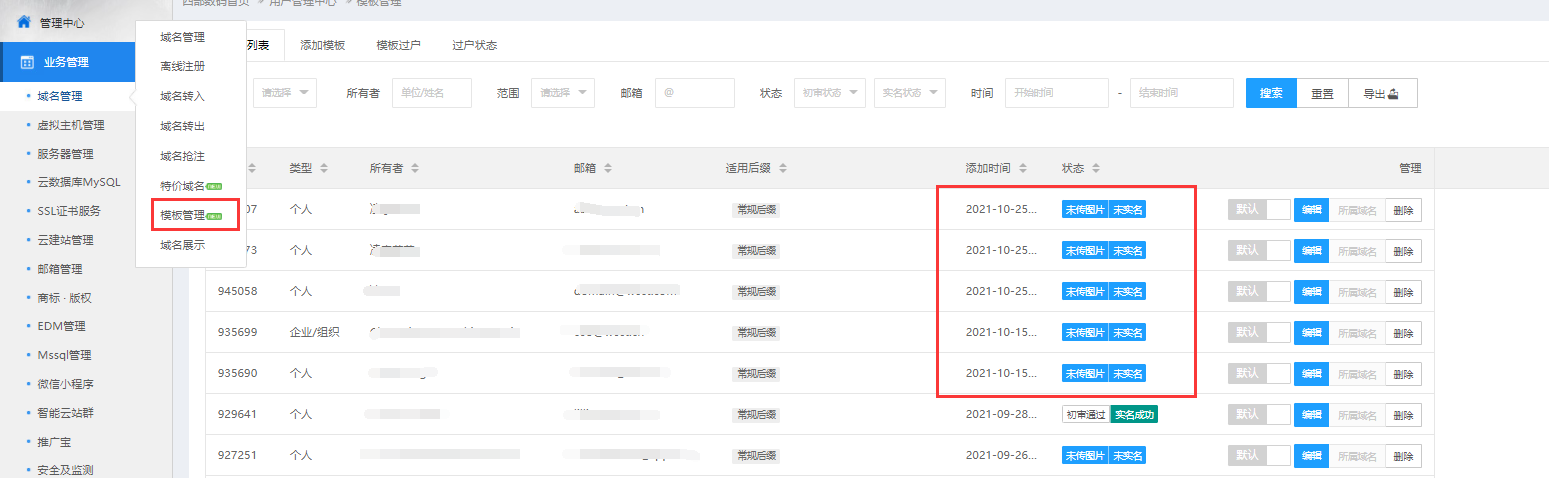This screenshot has width=1549, height=478.
Task: Open the 实名状态 dropdown filter
Action: (909, 93)
